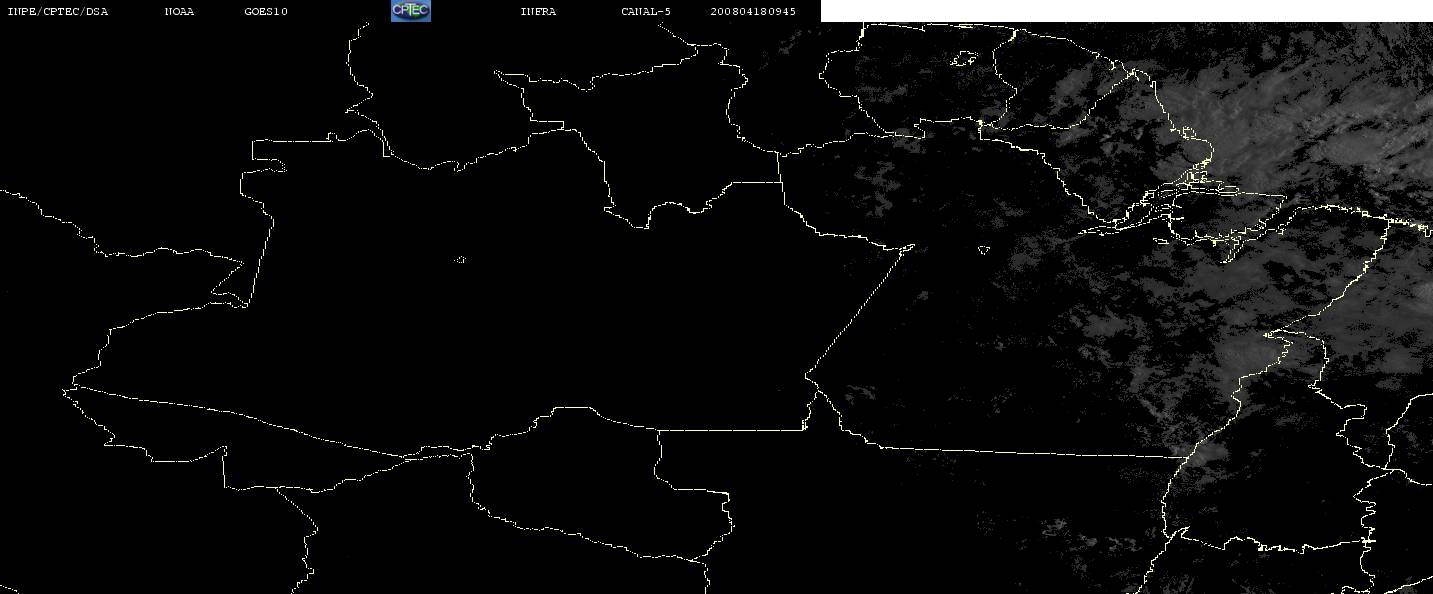The height and width of the screenshot is (594, 1433).
Task: Click the GOES10 satellite label
Action: tap(266, 12)
